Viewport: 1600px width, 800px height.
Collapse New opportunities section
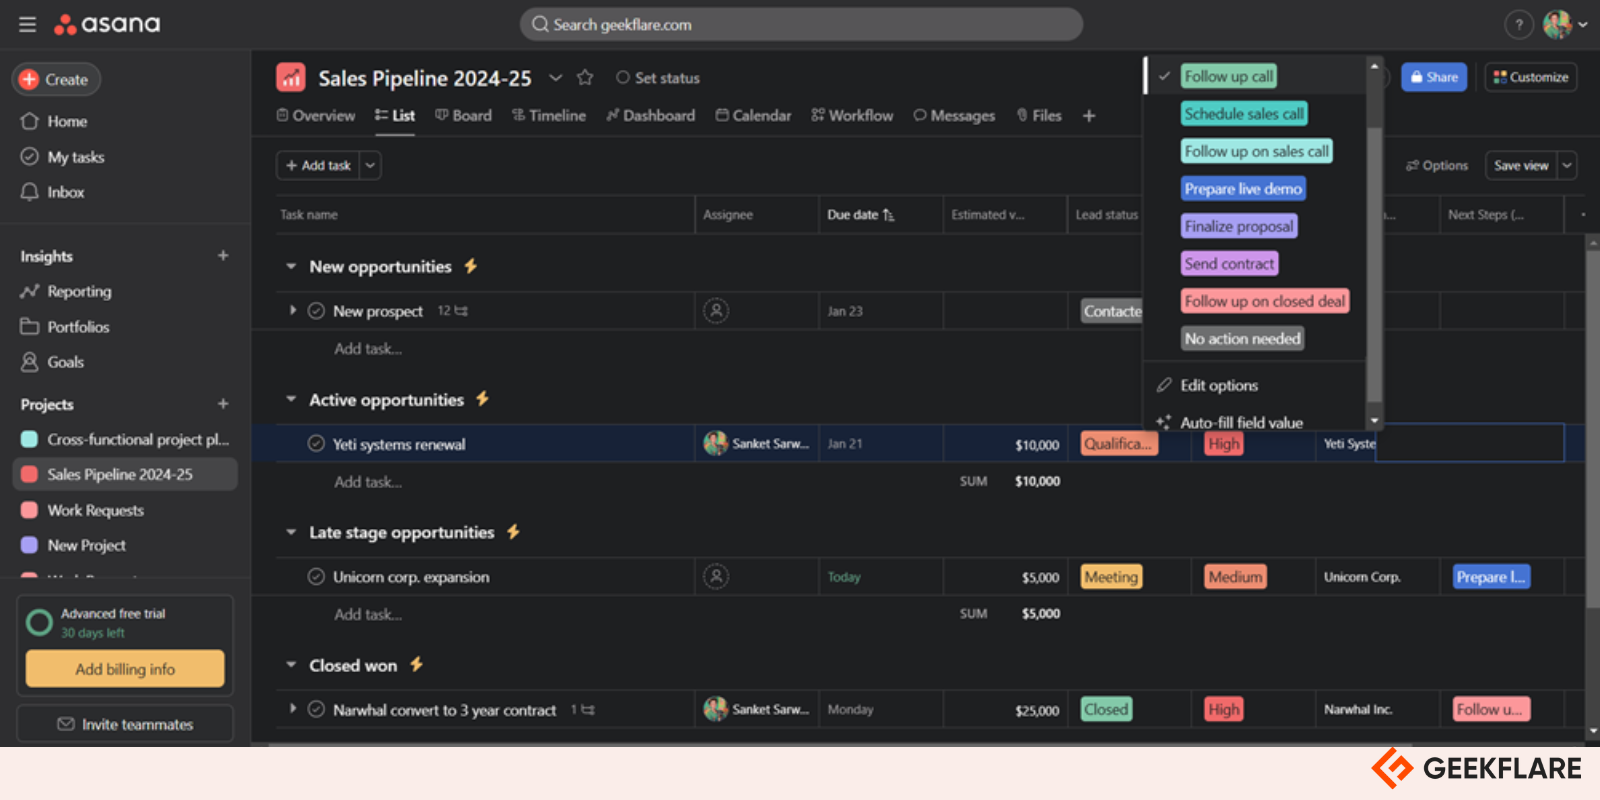(291, 267)
